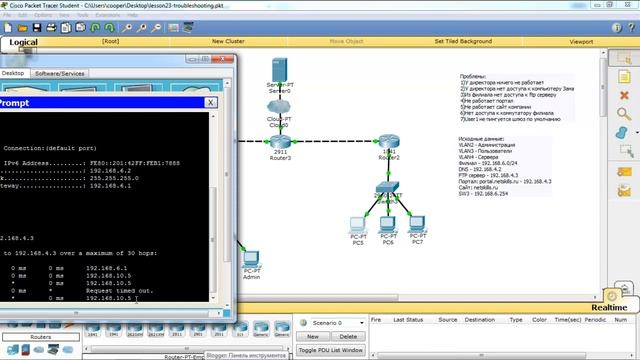Choose the Draw Polygon shape tool

click(622, 133)
